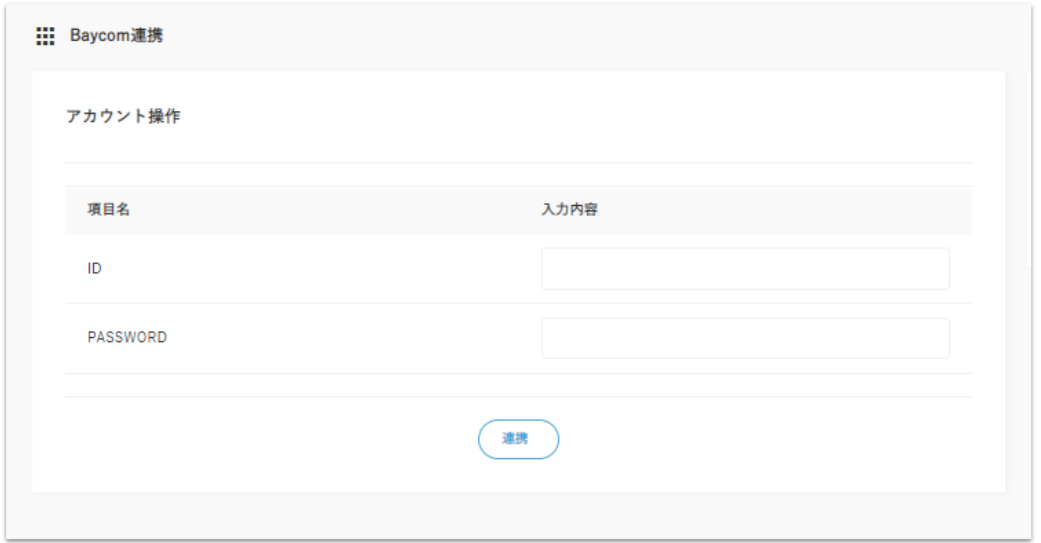
Task: Click the Baycom連携 page title
Action: pyautogui.click(x=116, y=37)
